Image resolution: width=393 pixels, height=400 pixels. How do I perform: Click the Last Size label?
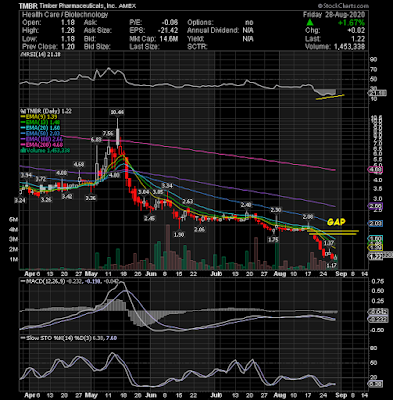coord(144,47)
